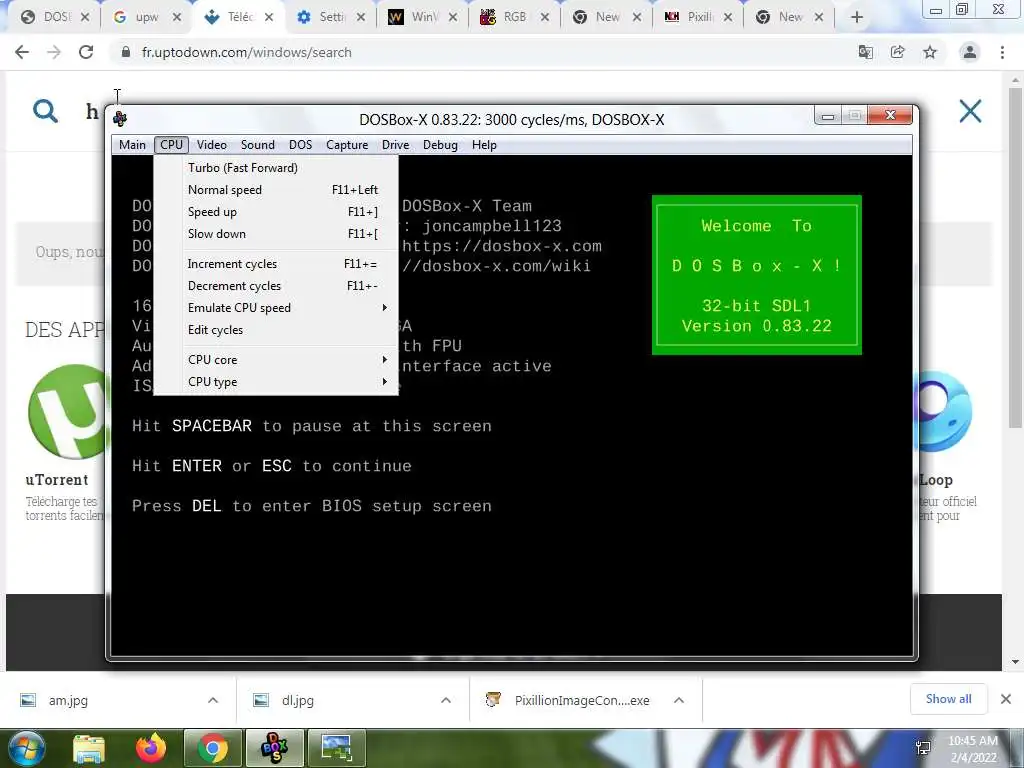Click the uTorrent app title link
Viewport: 1024px width, 768px height.
[x=57, y=480]
